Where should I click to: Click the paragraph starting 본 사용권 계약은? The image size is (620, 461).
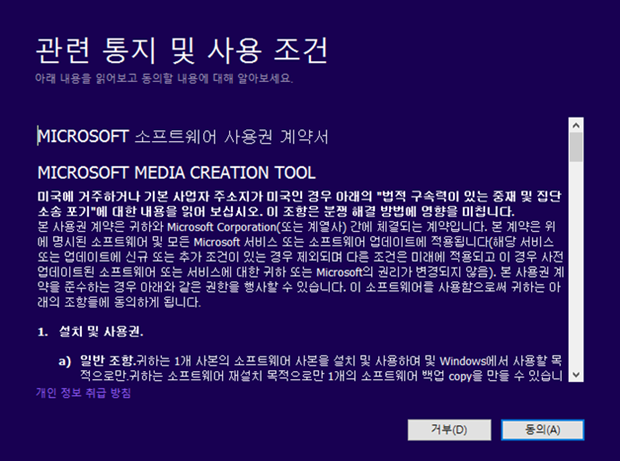(x=301, y=265)
